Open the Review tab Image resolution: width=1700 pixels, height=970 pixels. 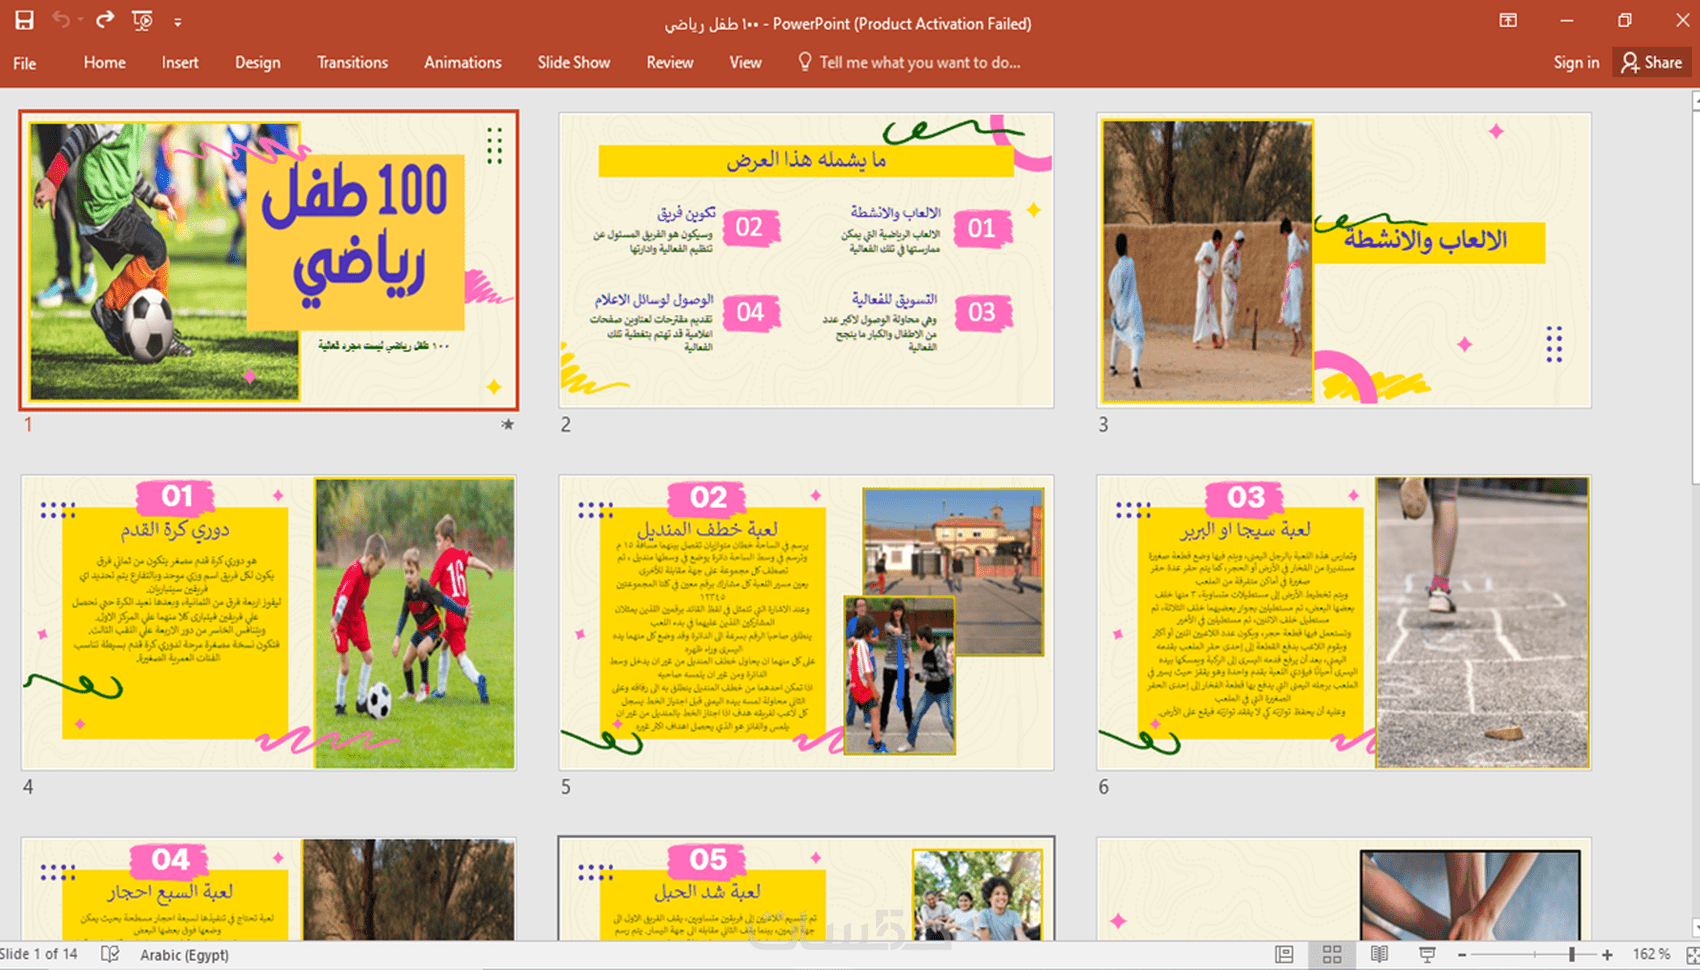(670, 62)
